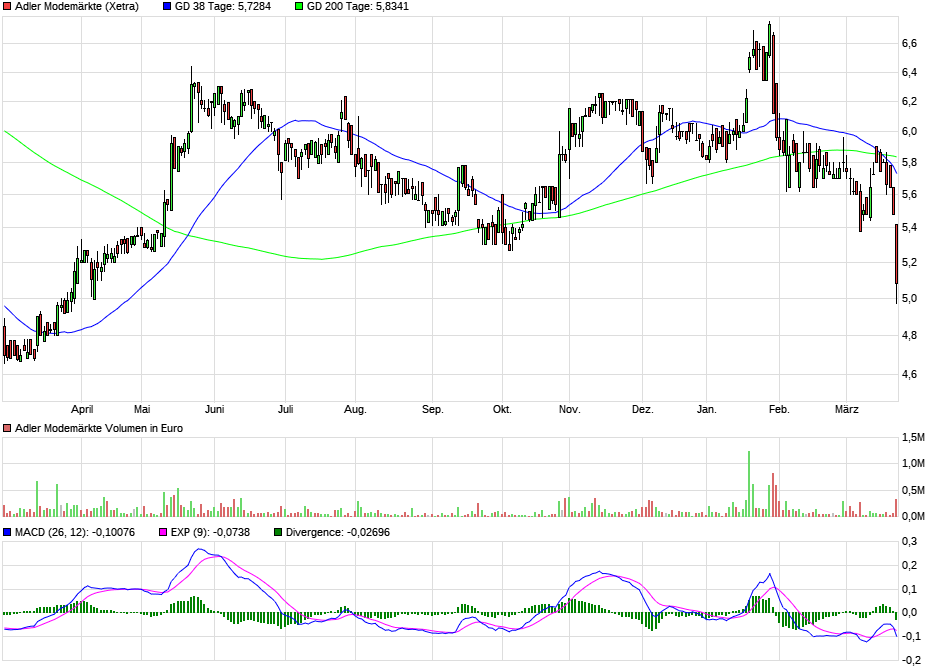Click the 0,0M volume axis value

click(914, 516)
